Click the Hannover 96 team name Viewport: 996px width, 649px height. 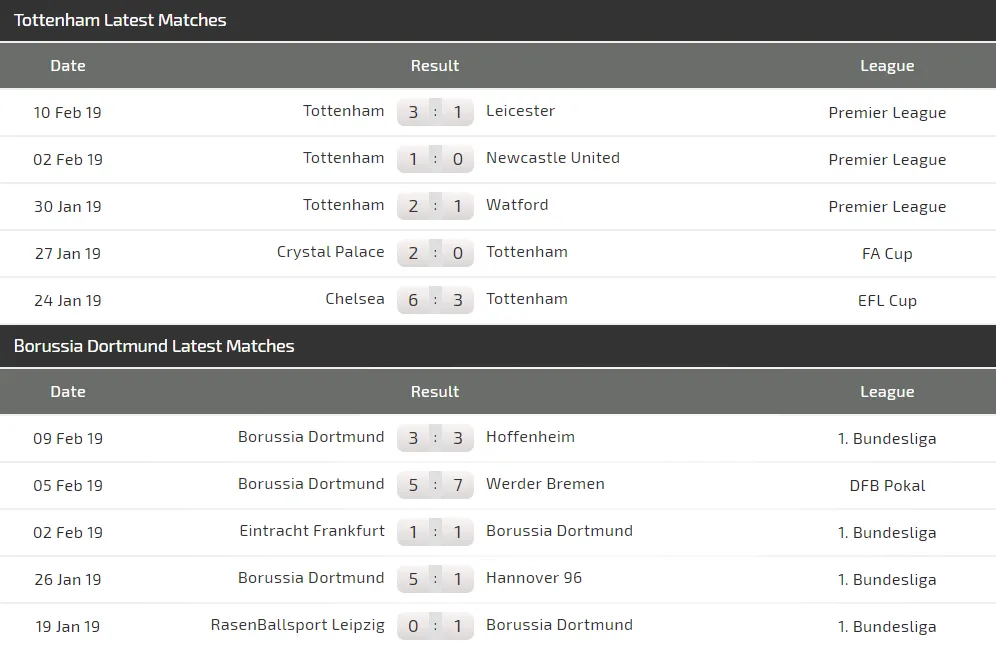click(x=534, y=578)
